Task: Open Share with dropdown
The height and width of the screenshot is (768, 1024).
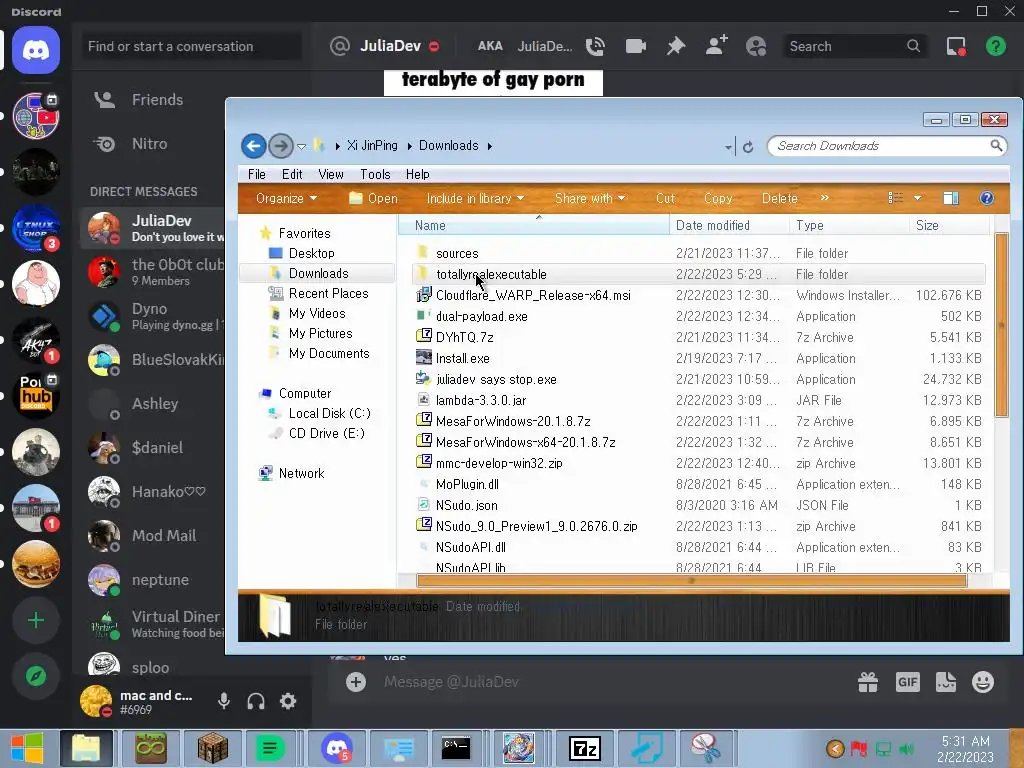Action: coord(590,199)
